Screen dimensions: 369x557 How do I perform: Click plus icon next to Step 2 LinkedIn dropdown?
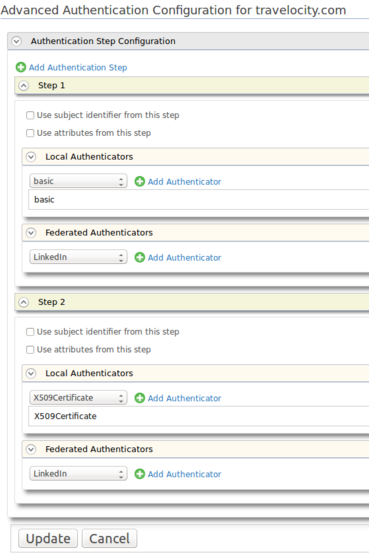140,474
